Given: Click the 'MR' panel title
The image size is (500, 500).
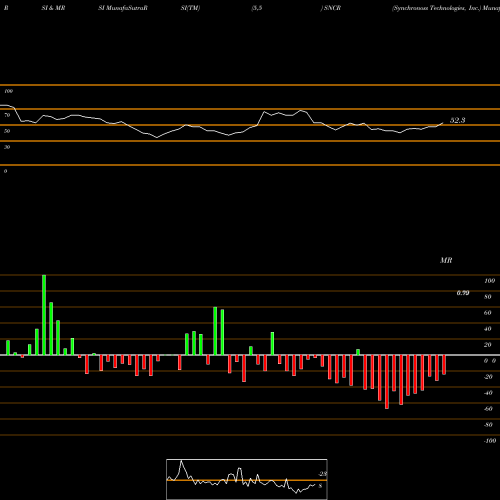Looking at the screenshot, I should pos(446,260).
